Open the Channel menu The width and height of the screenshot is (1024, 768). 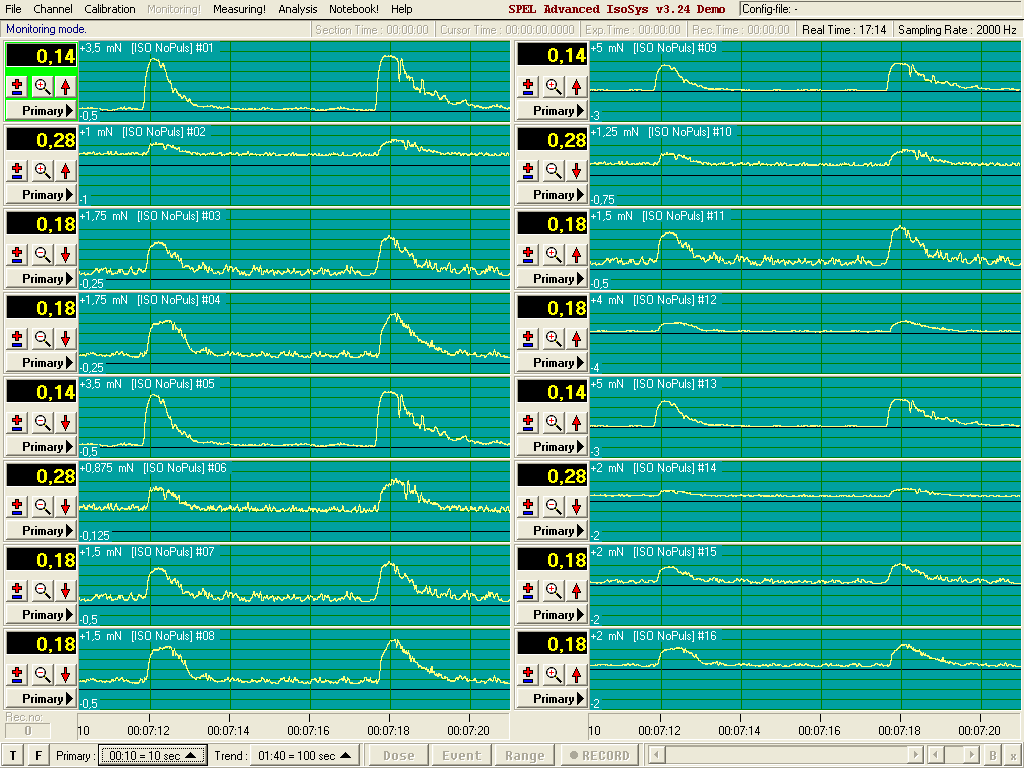(53, 9)
